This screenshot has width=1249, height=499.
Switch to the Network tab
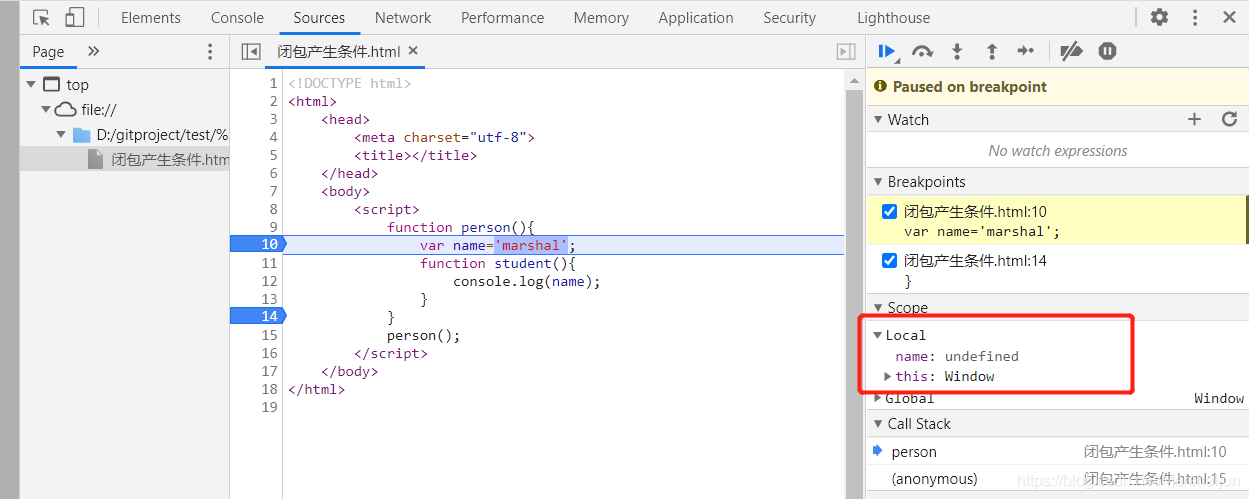pyautogui.click(x=403, y=17)
